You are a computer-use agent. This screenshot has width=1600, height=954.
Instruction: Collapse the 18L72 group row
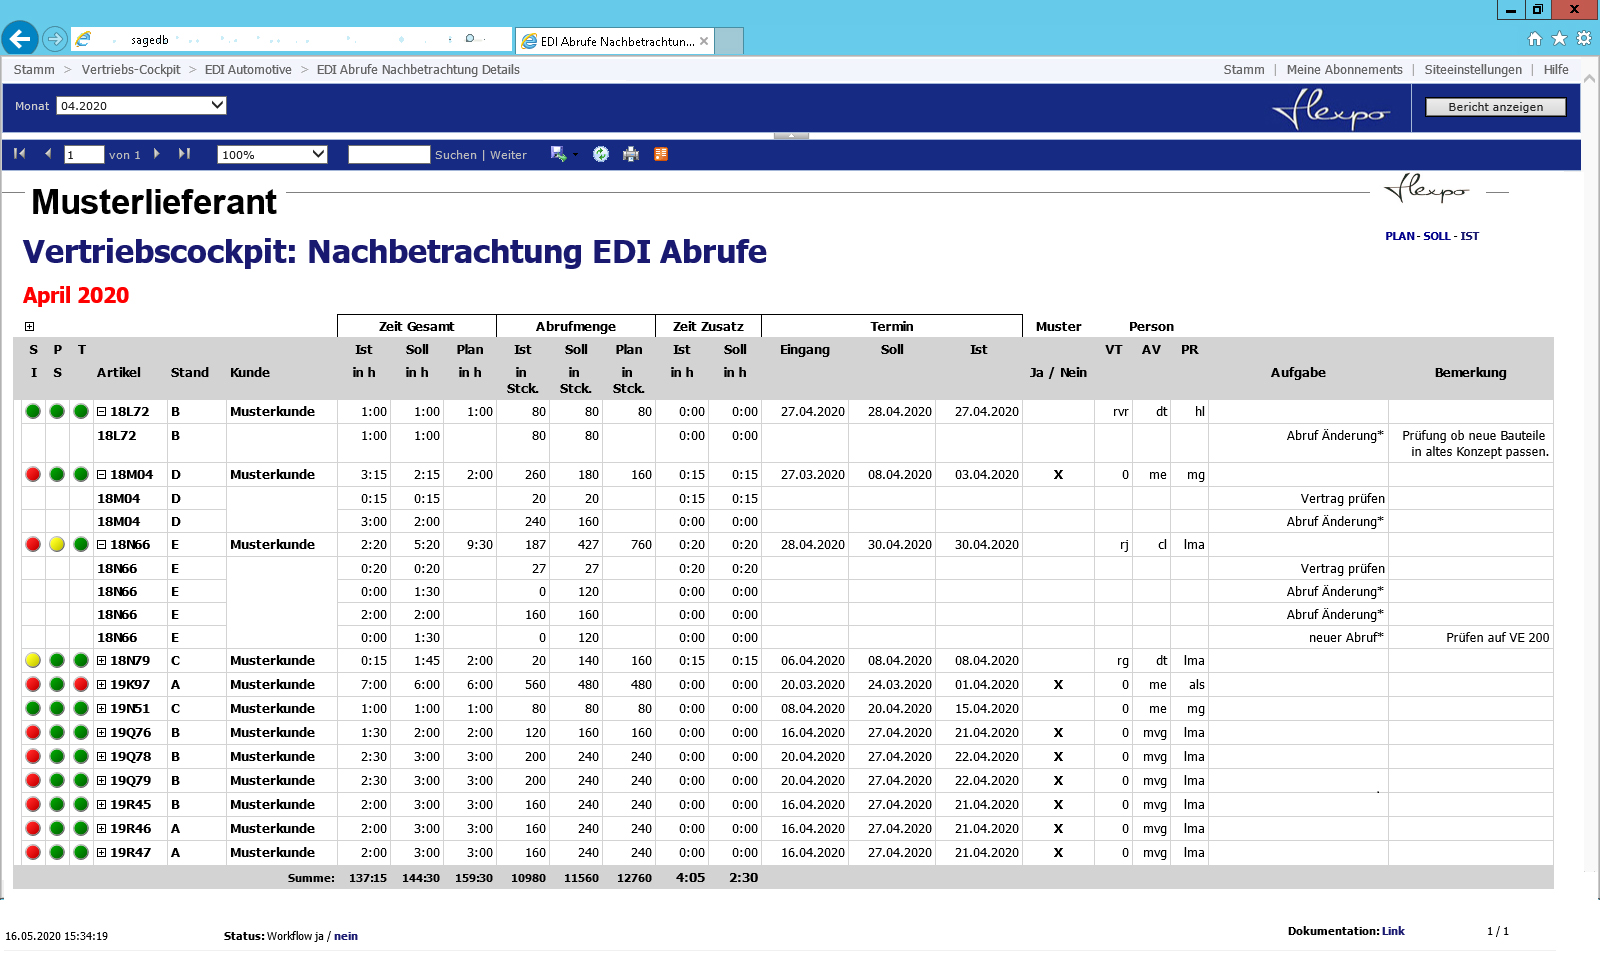[x=101, y=411]
